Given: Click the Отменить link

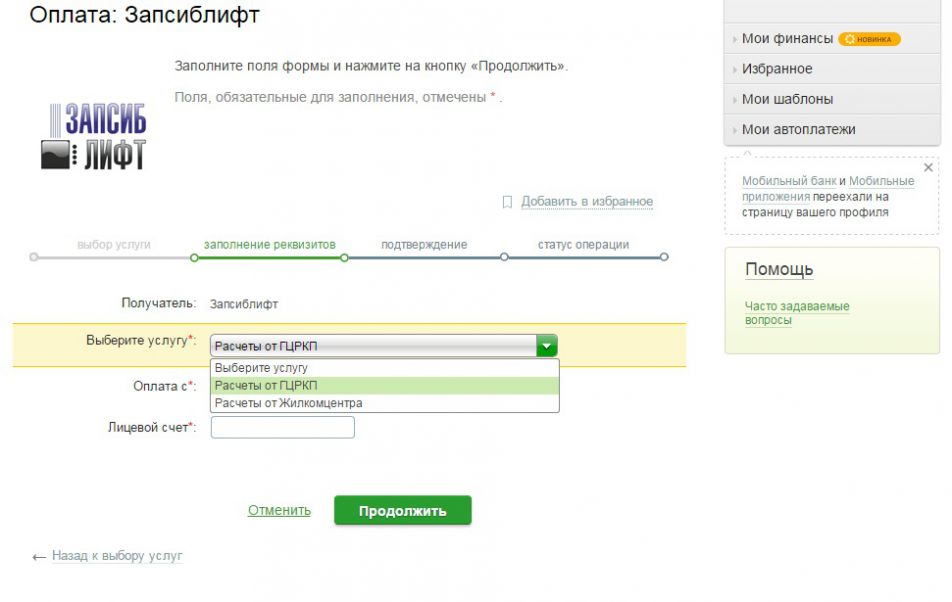Looking at the screenshot, I should pos(279,510).
